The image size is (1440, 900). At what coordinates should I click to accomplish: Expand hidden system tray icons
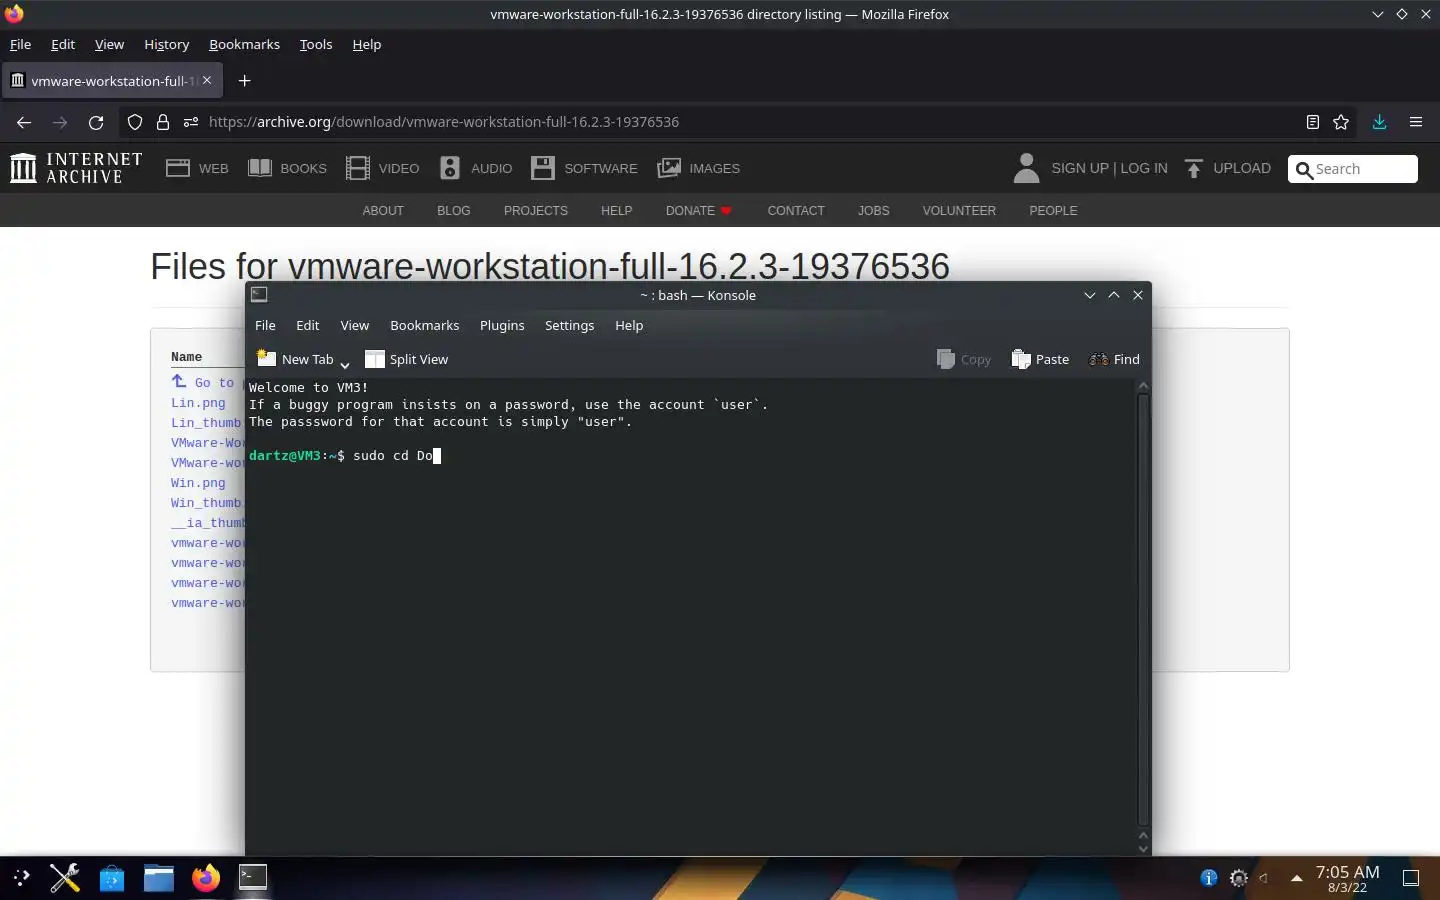(x=1297, y=878)
